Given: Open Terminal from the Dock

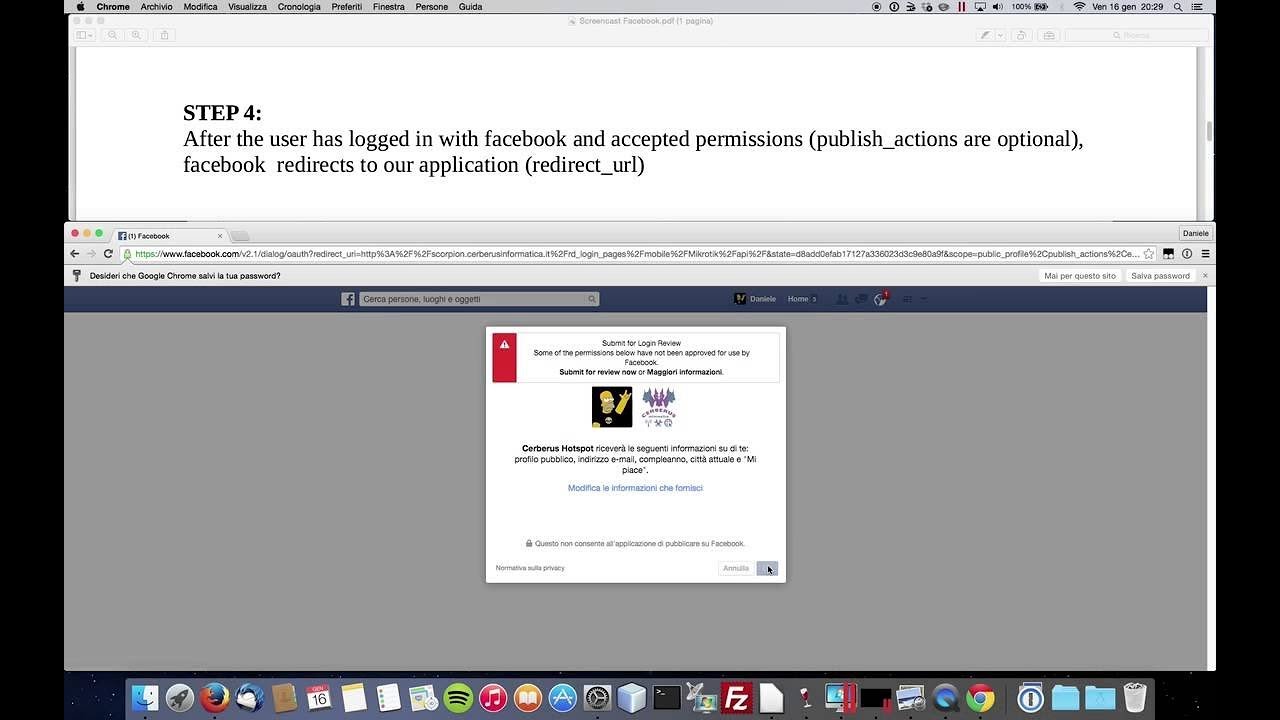Looking at the screenshot, I should coord(667,697).
